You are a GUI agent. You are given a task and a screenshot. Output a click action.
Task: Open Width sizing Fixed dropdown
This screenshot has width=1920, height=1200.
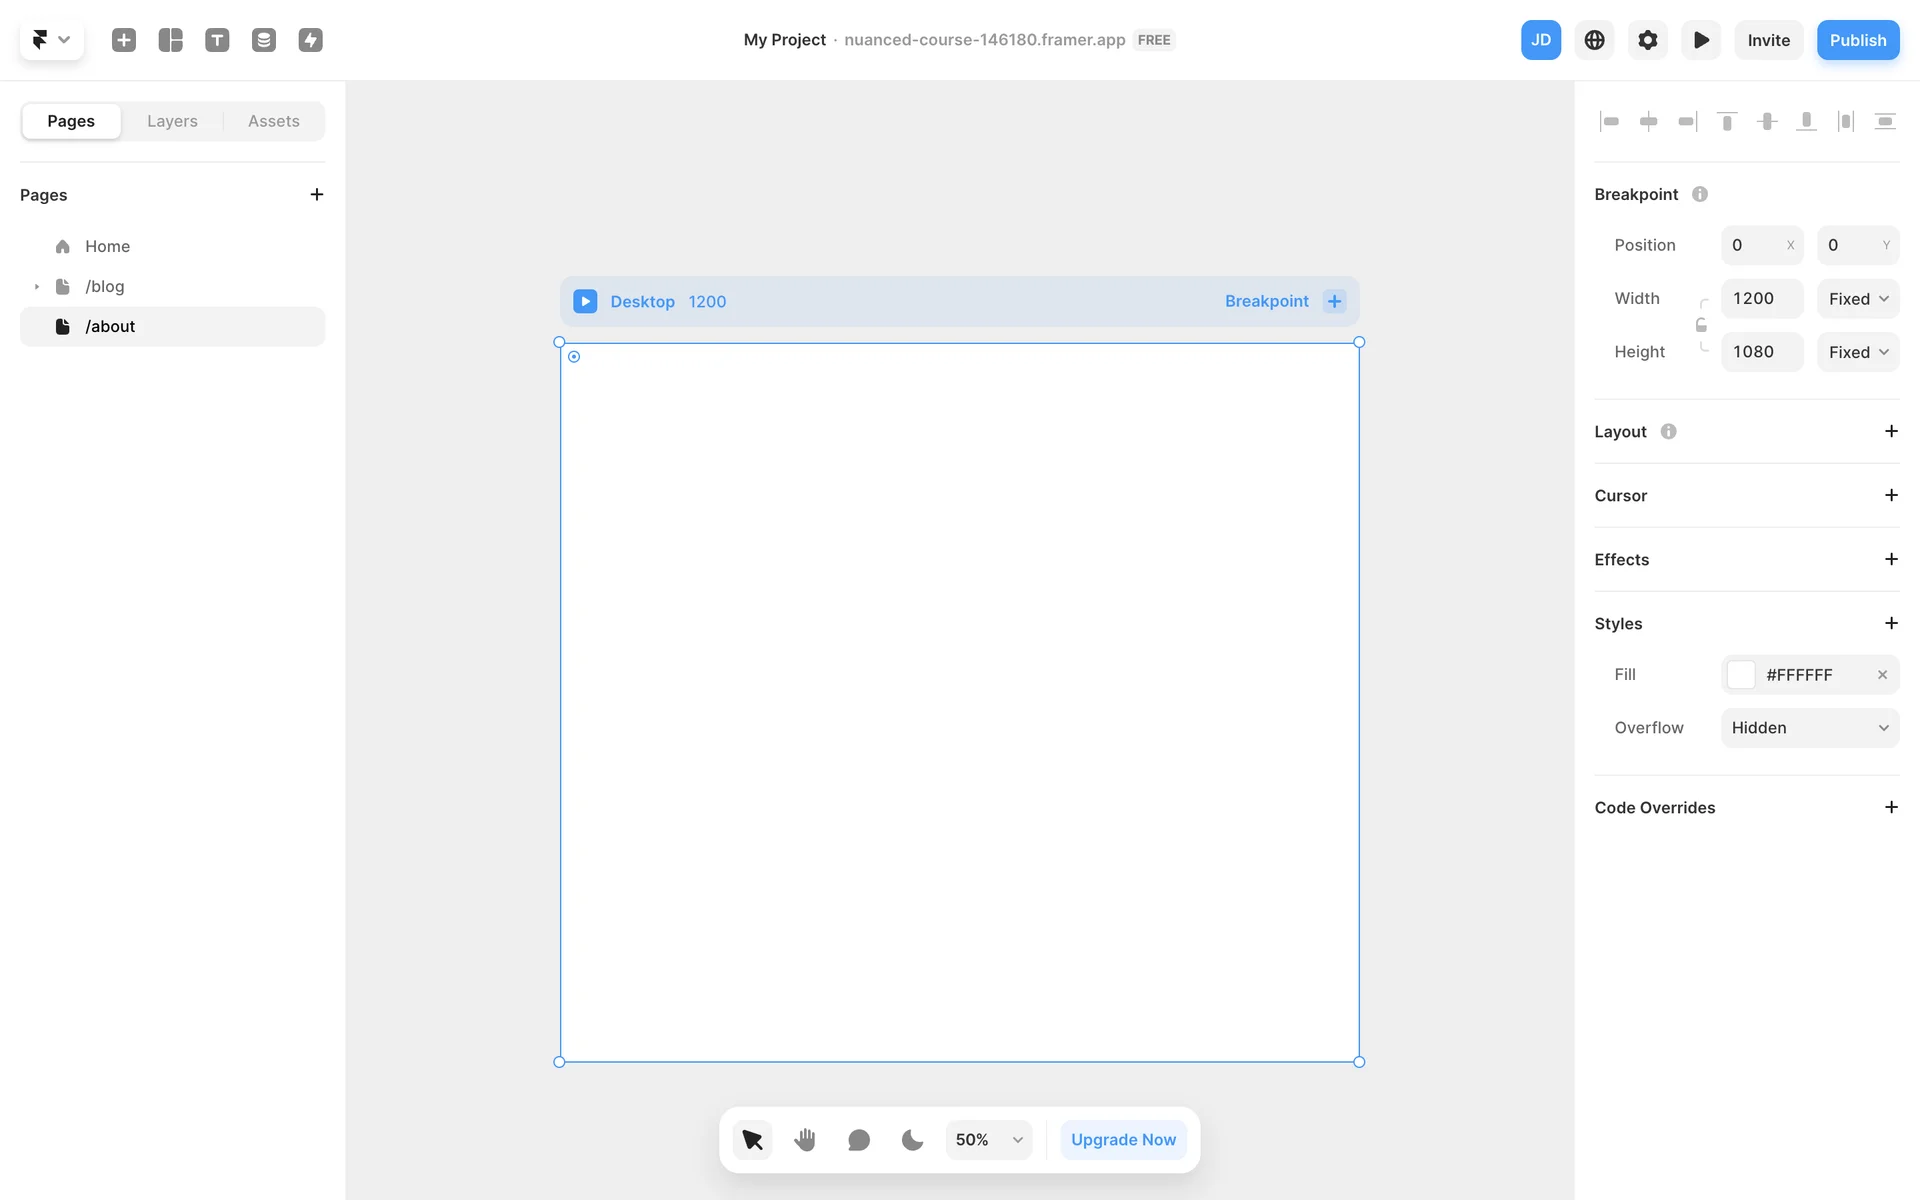point(1857,299)
